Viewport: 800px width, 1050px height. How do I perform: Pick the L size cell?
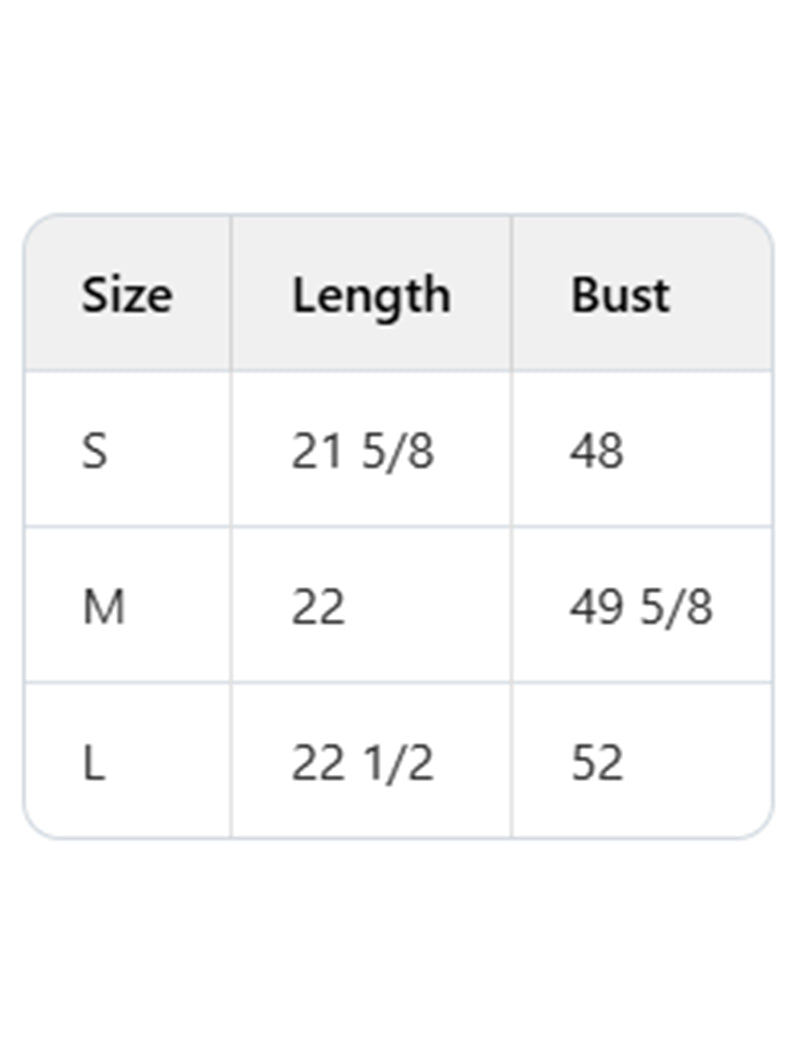[x=93, y=763]
